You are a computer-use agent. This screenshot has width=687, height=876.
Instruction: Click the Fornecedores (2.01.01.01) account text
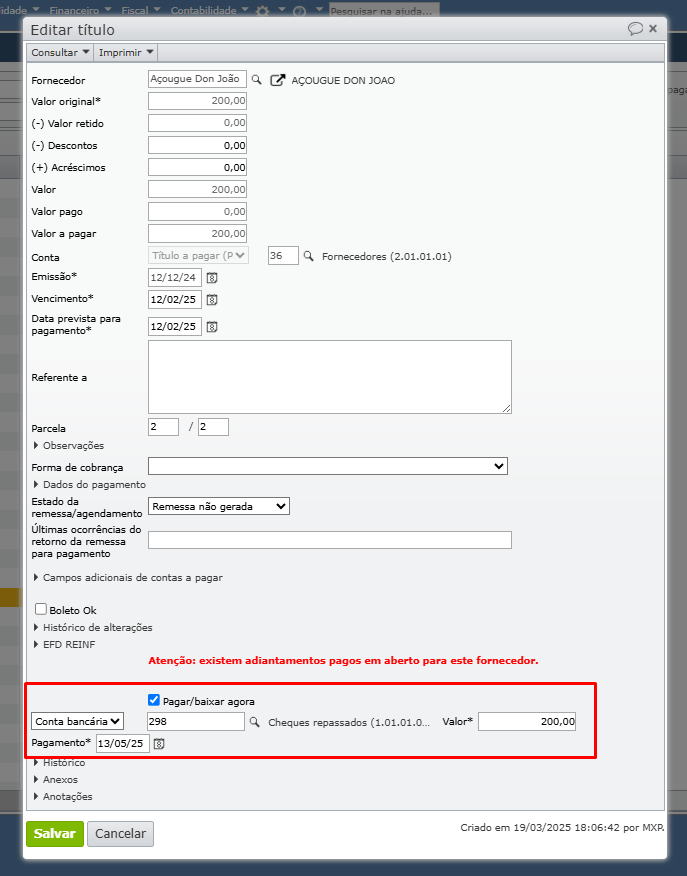(x=387, y=256)
